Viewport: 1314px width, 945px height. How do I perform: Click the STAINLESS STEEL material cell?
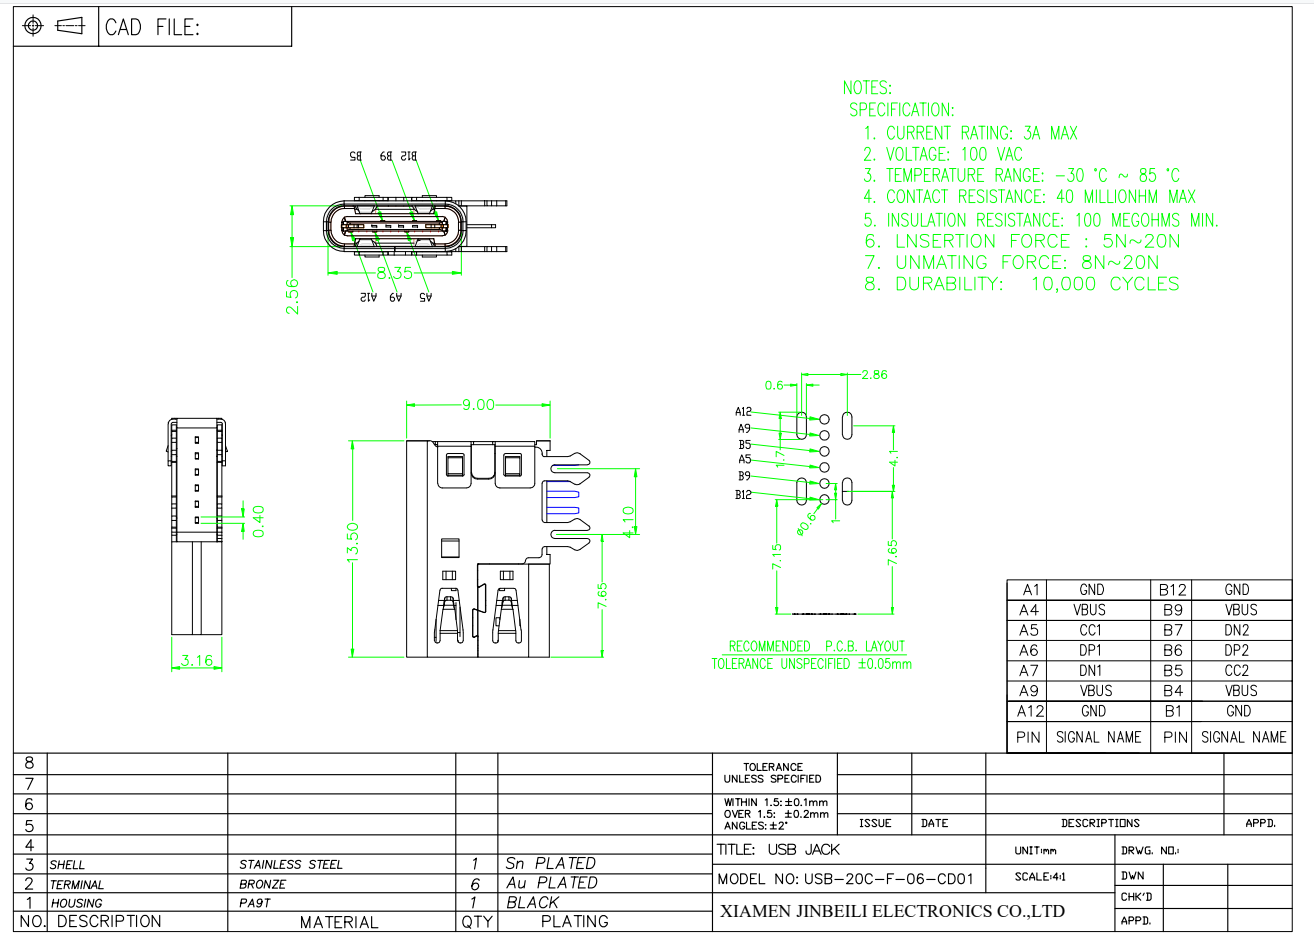point(290,864)
